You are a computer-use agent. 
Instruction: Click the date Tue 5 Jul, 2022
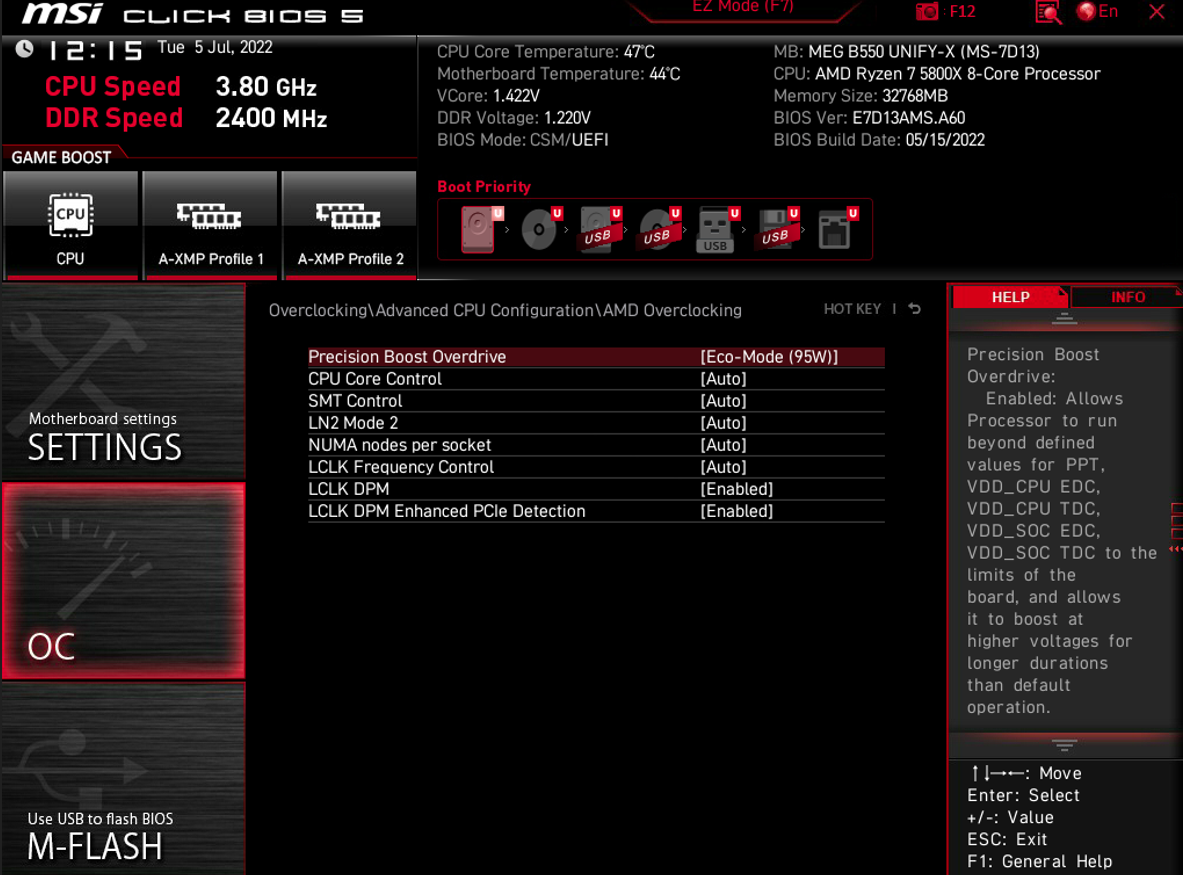point(215,48)
